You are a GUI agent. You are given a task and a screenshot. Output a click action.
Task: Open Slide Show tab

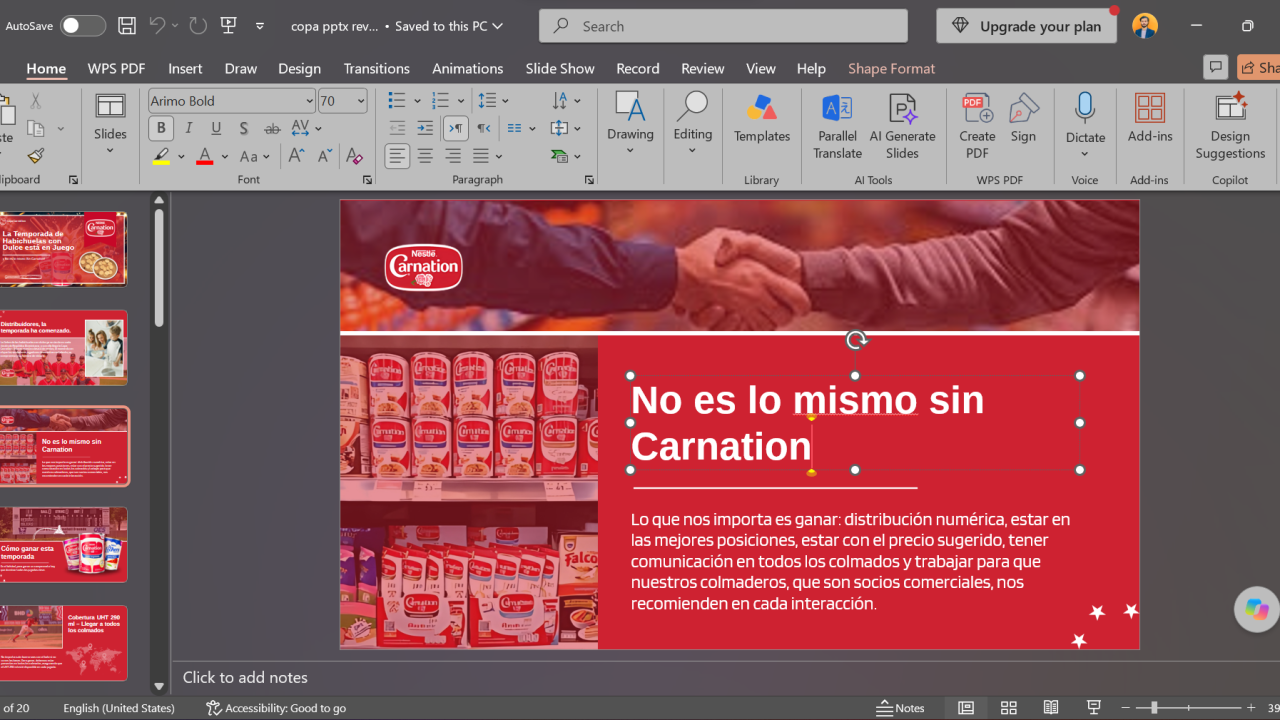pos(560,68)
